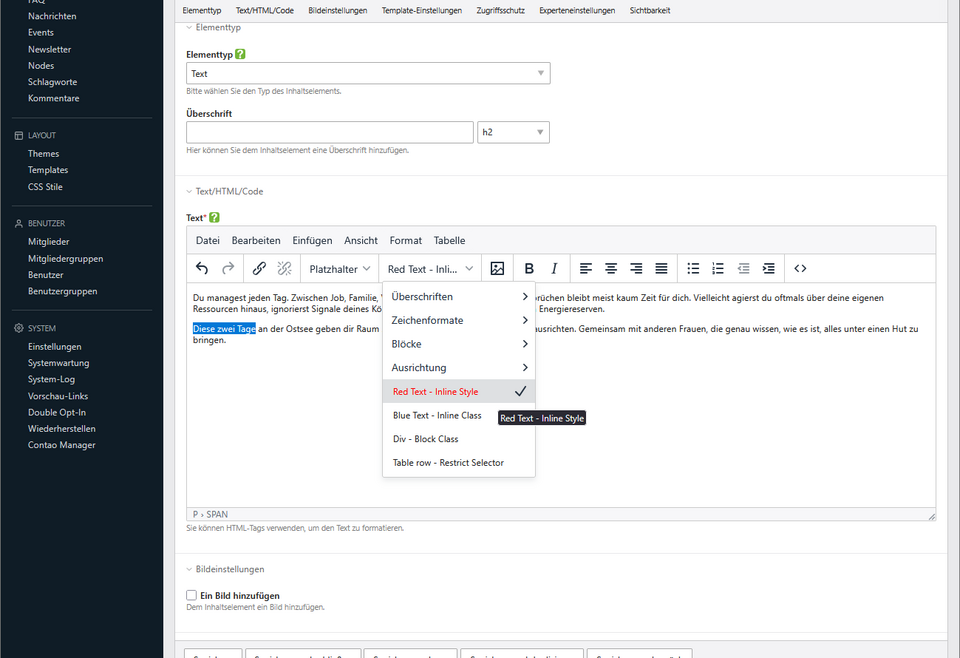Open Contao Manager in sidebar
960x658 pixels.
[x=62, y=445]
